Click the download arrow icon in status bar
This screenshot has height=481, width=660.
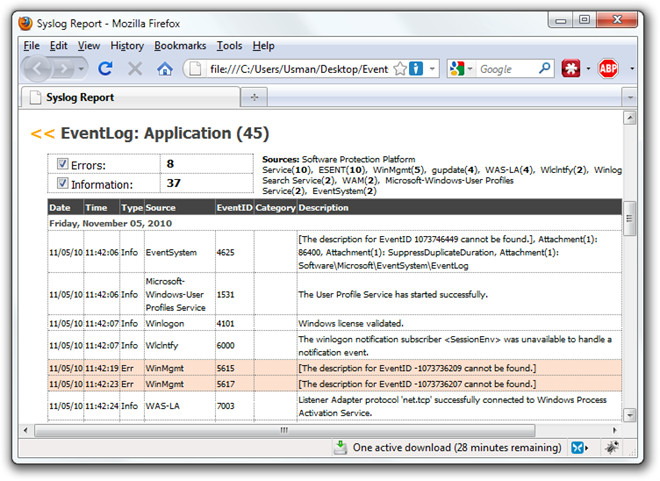(340, 448)
